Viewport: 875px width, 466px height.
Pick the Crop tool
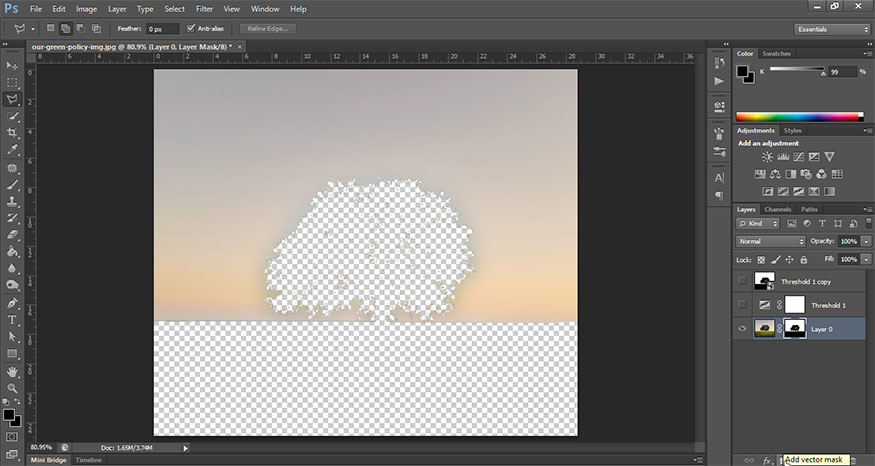pos(13,133)
